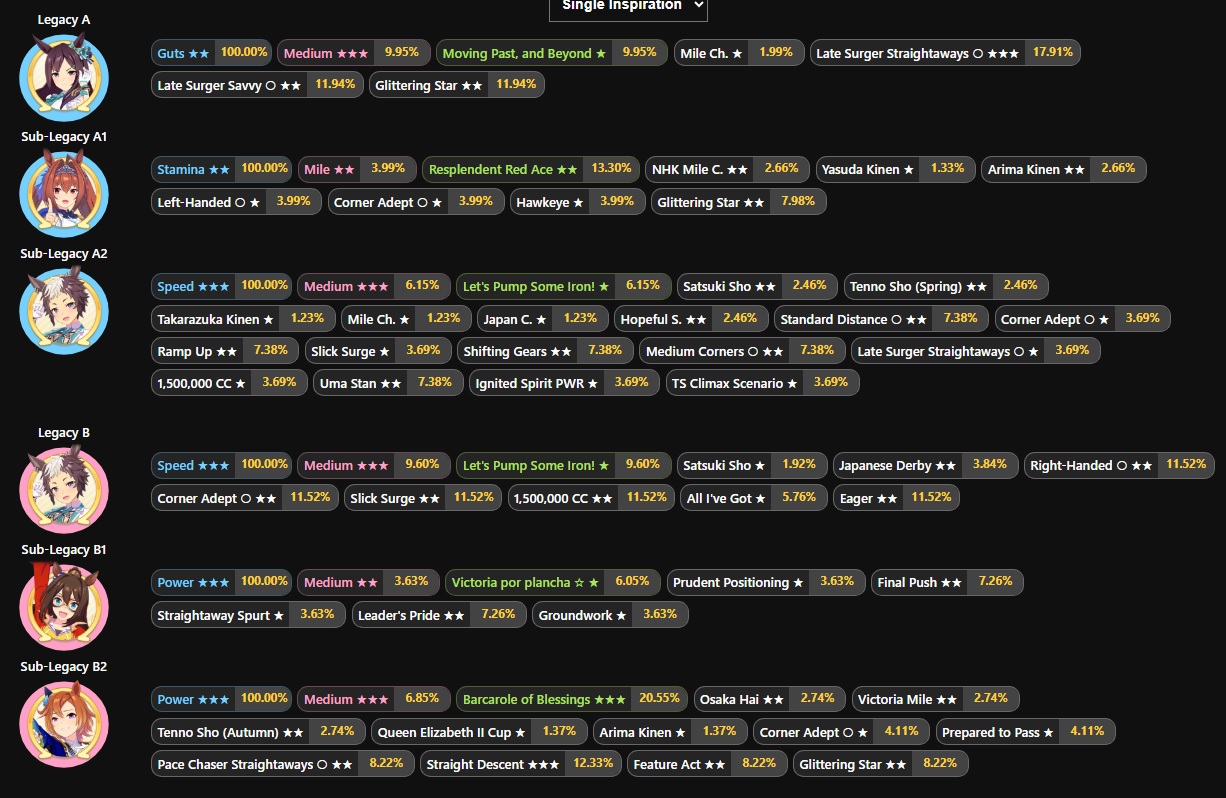Click the Straightaway Spurt tag
The width and height of the screenshot is (1226, 798).
pyautogui.click(x=249, y=614)
